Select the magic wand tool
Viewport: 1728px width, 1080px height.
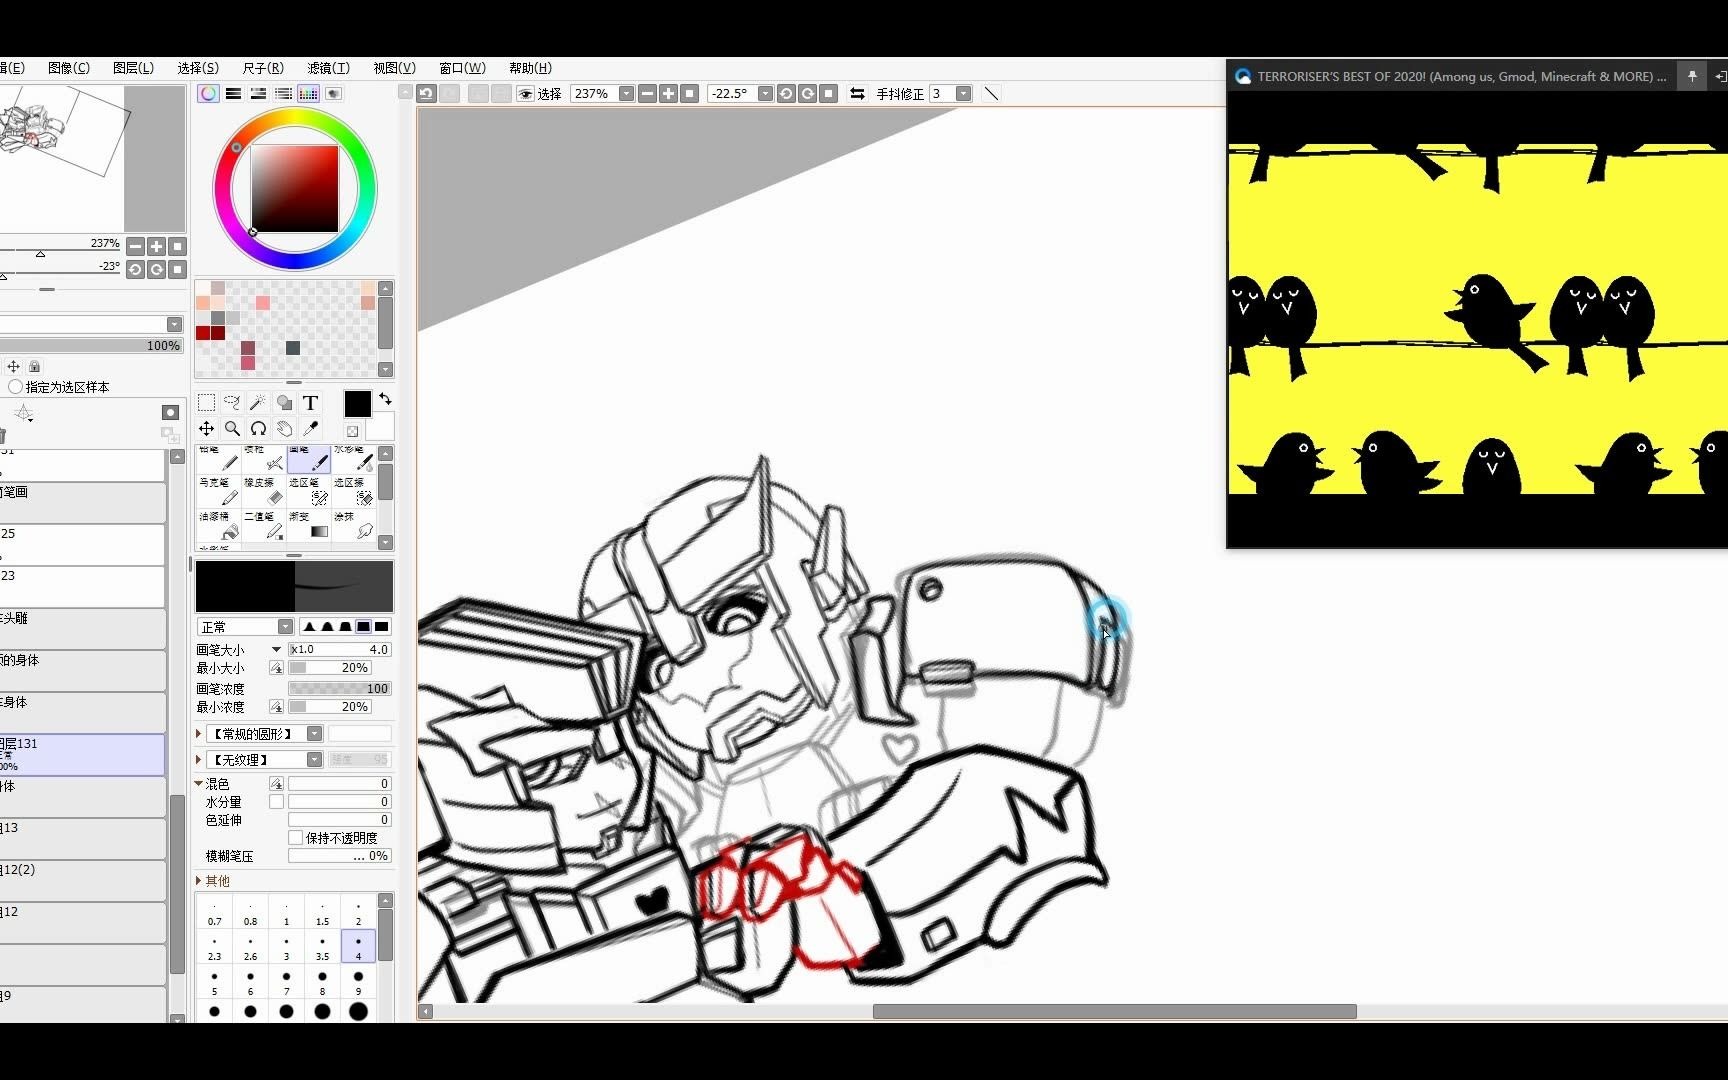click(258, 403)
